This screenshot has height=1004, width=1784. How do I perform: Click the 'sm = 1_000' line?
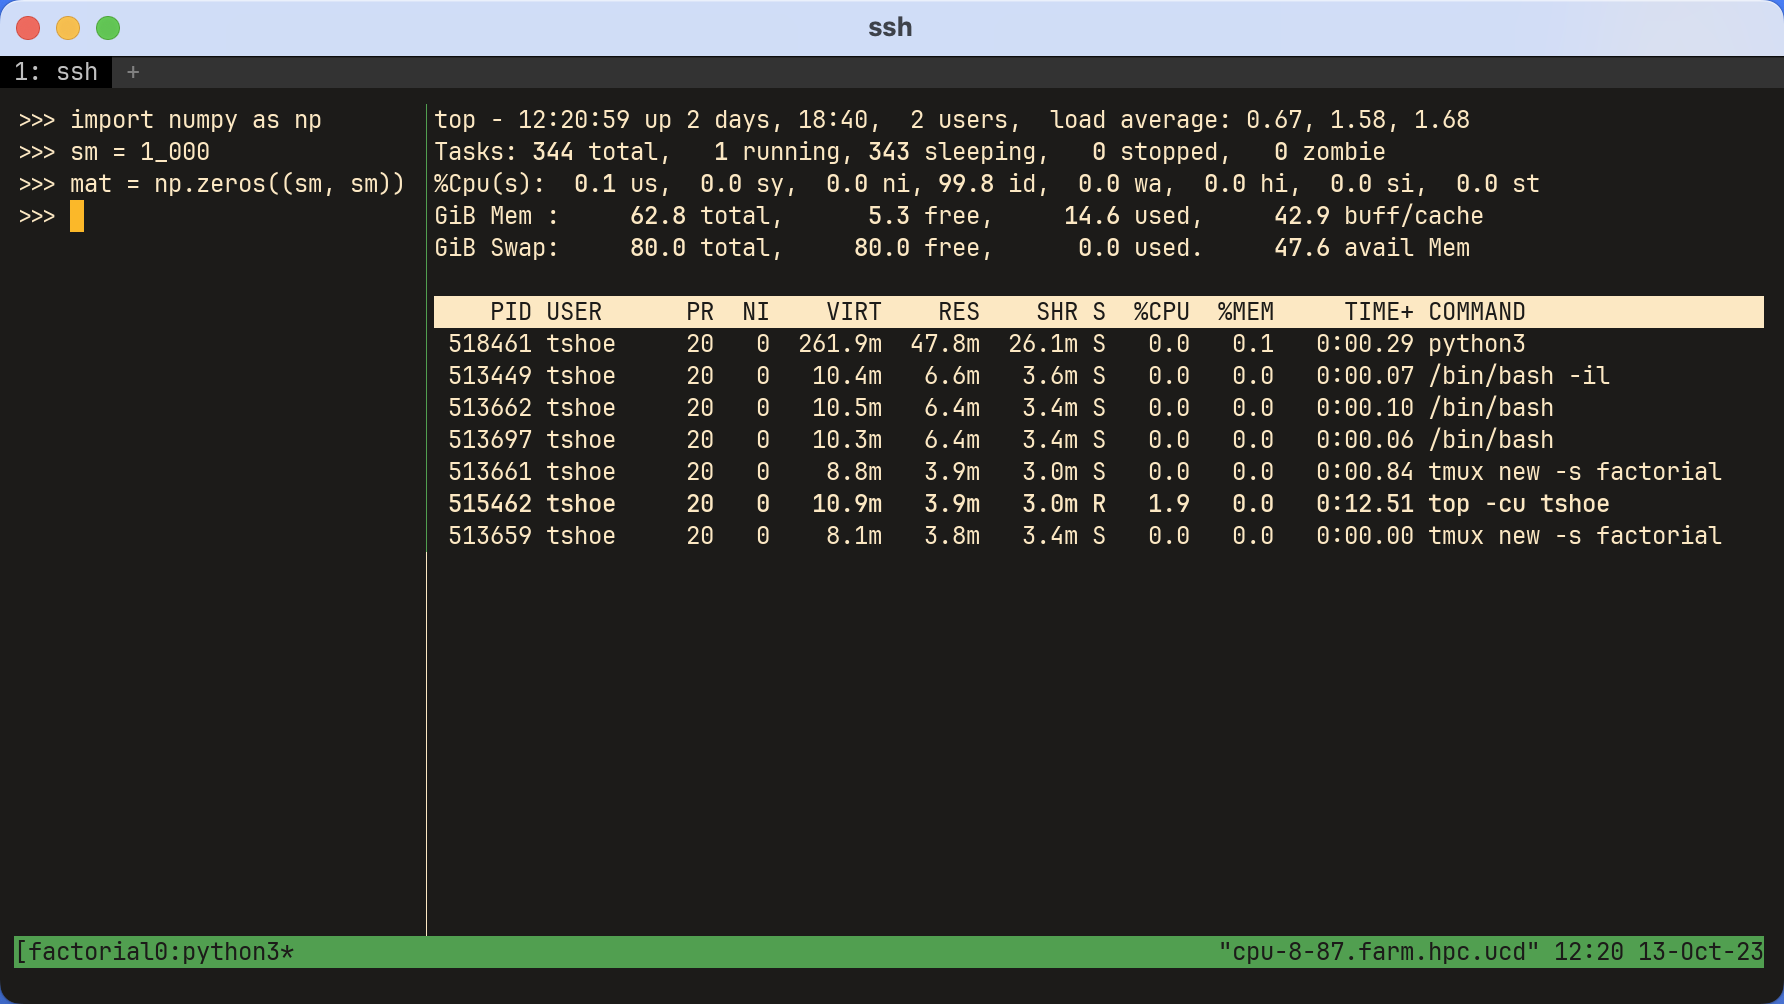(x=140, y=152)
